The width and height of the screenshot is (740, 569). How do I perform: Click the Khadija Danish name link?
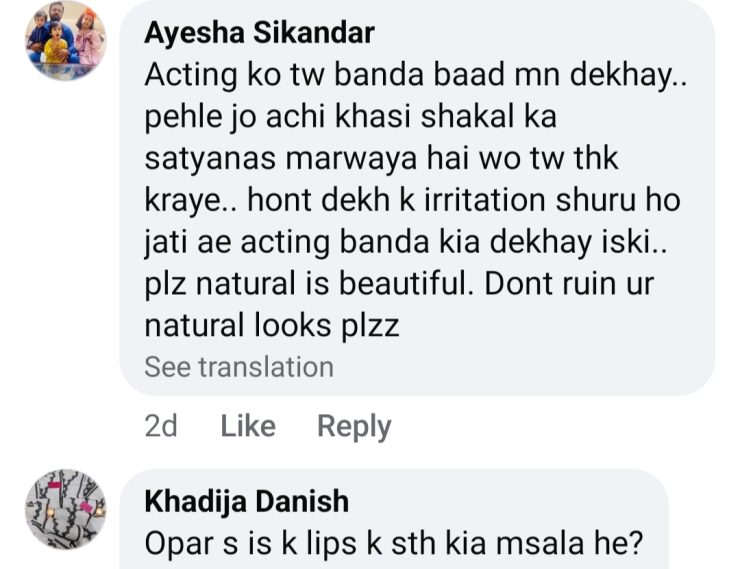pos(246,500)
